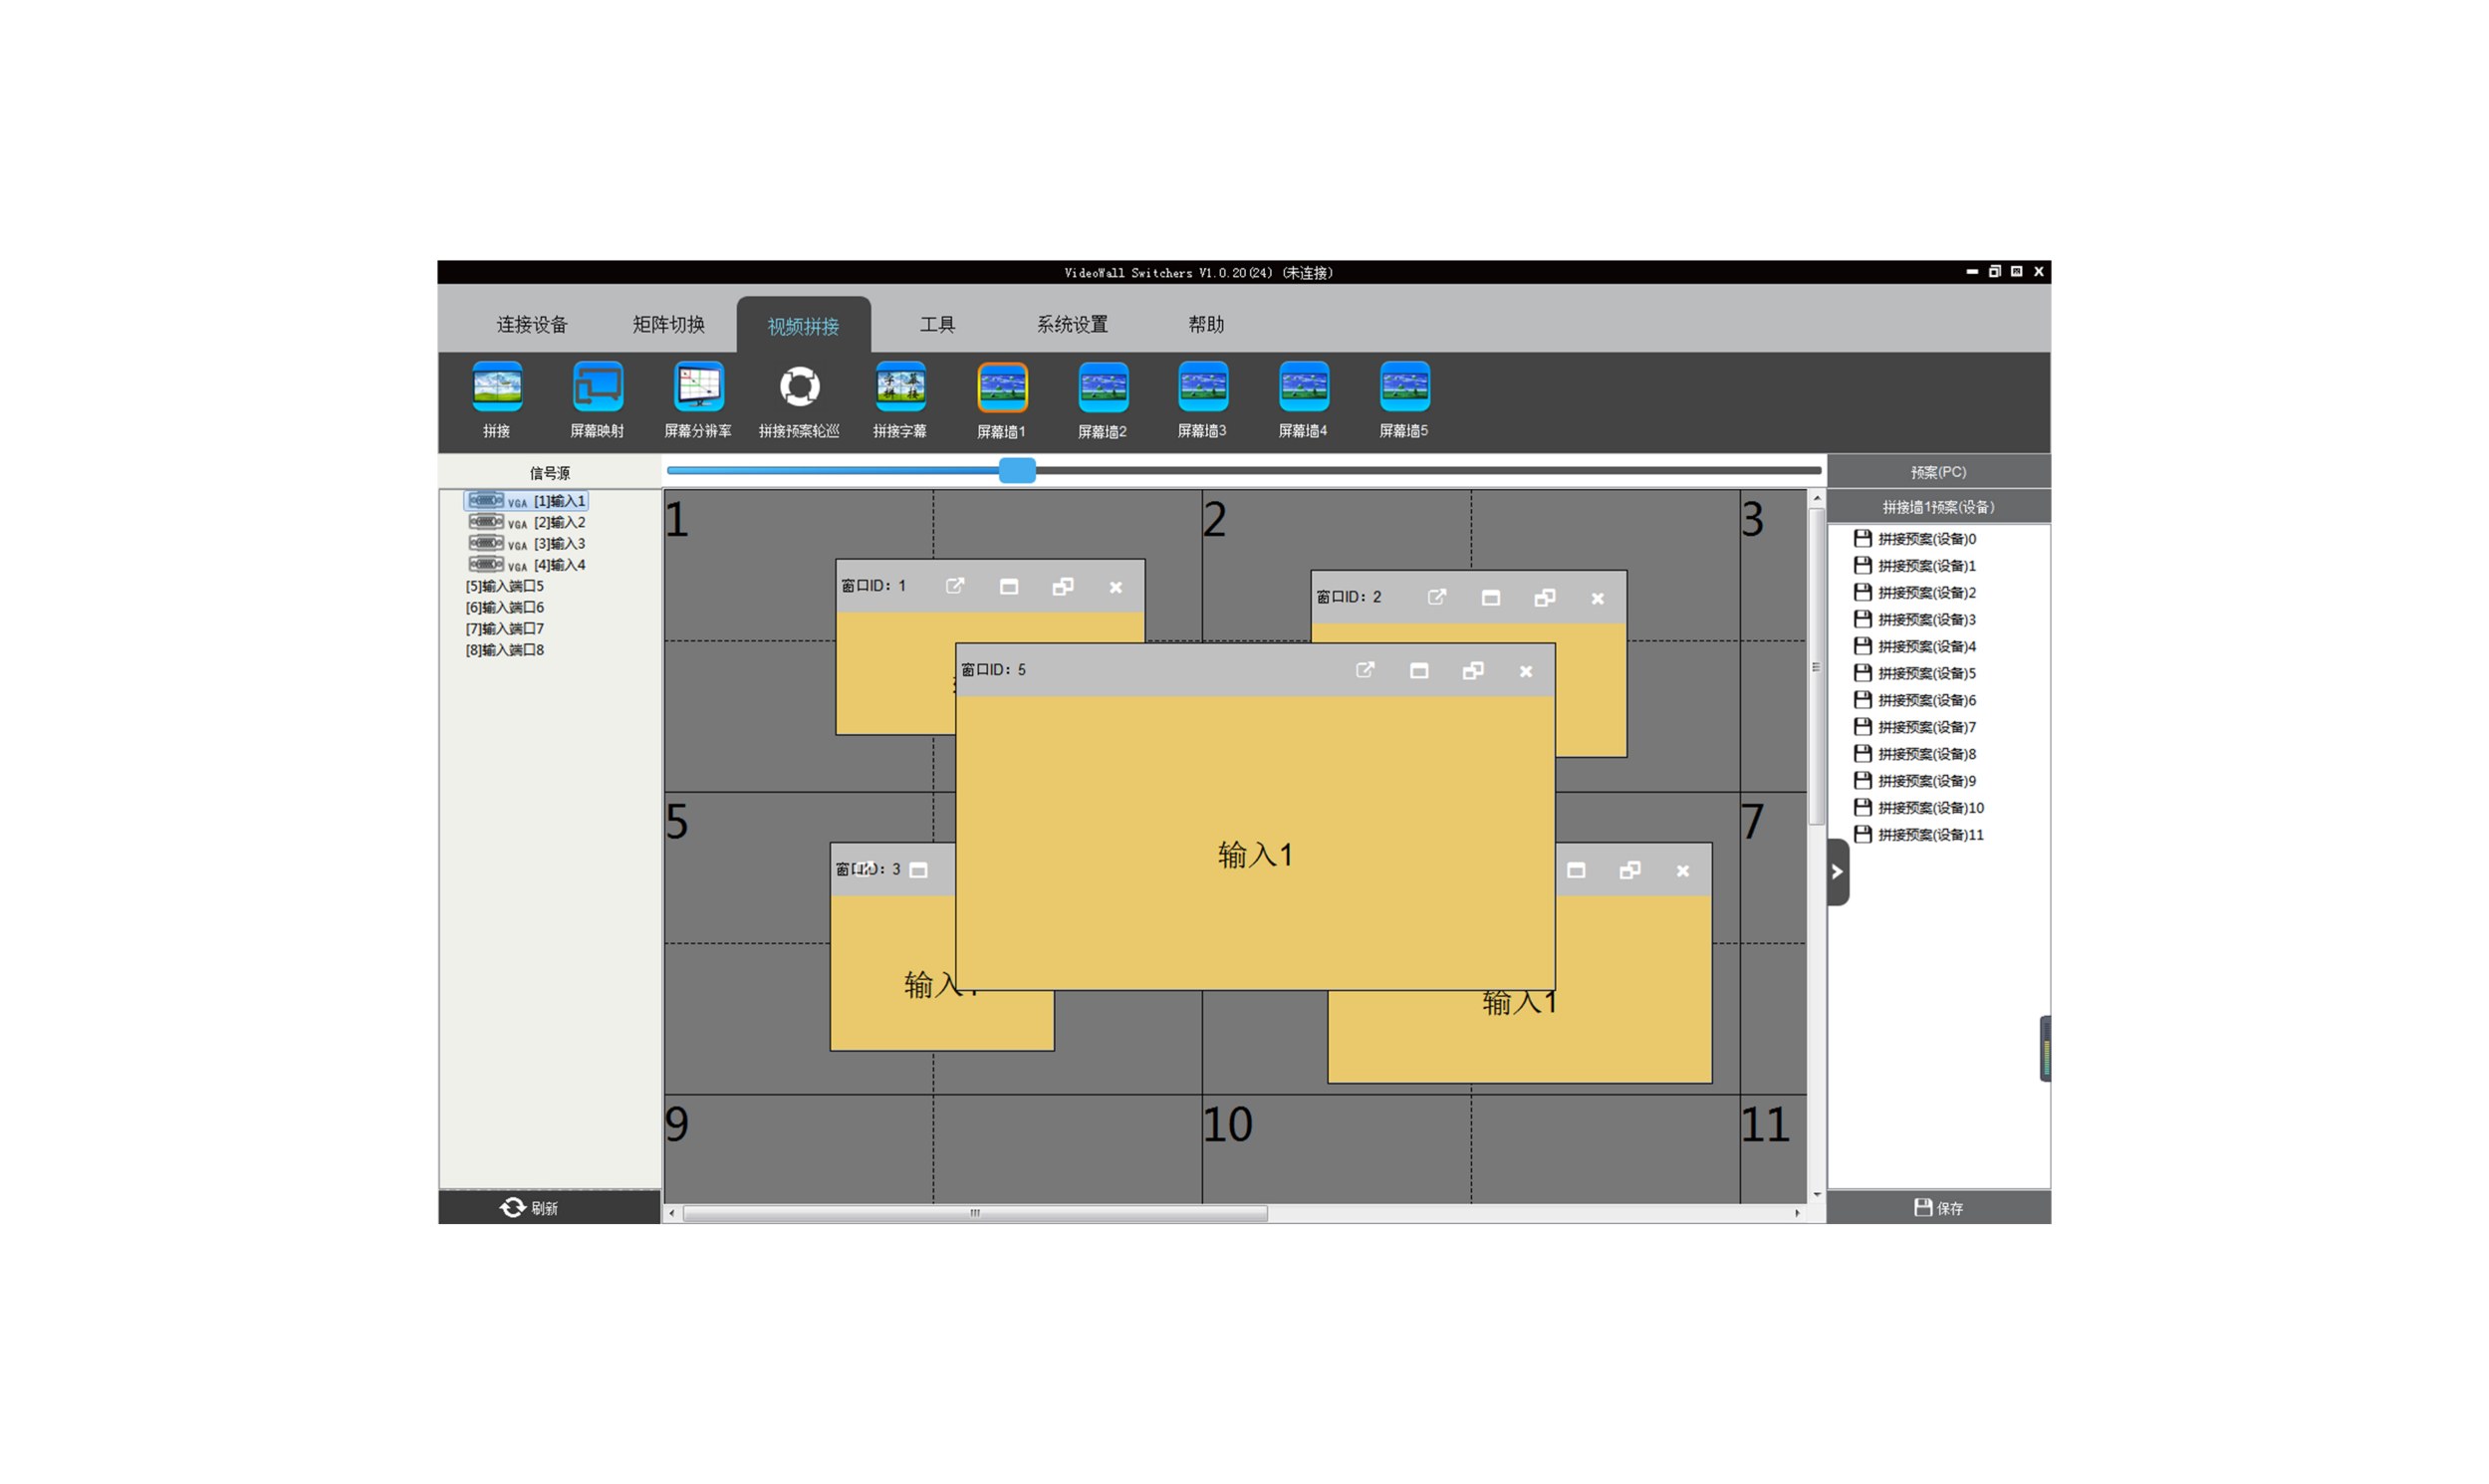This screenshot has height=1484, width=2489.
Task: Restore window ID 5 to tile layout
Action: (x=1473, y=670)
